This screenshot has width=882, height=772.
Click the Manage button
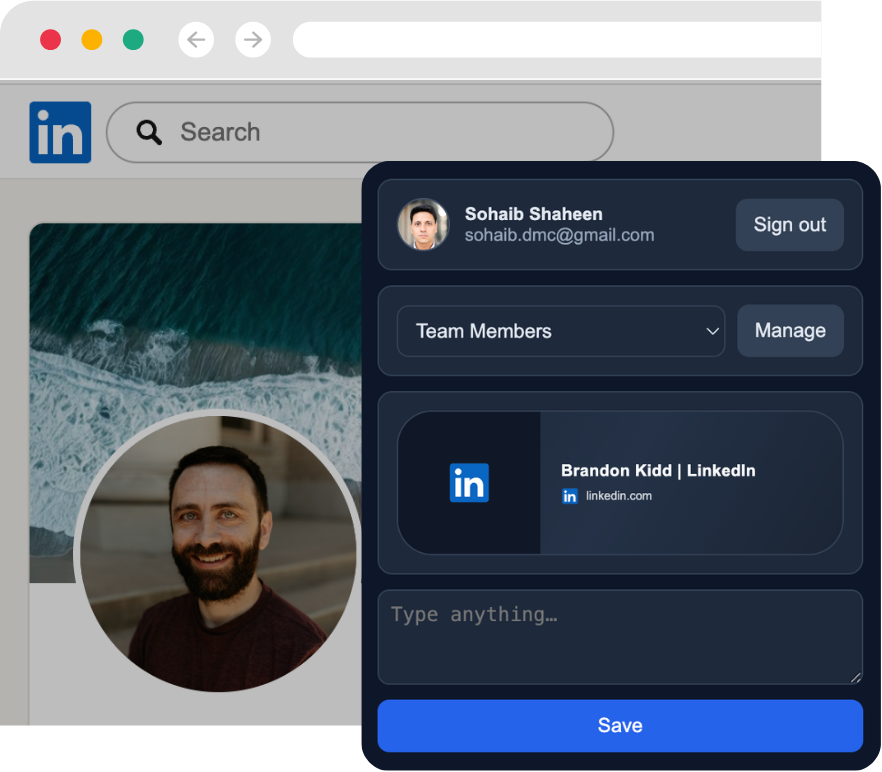[x=790, y=330]
